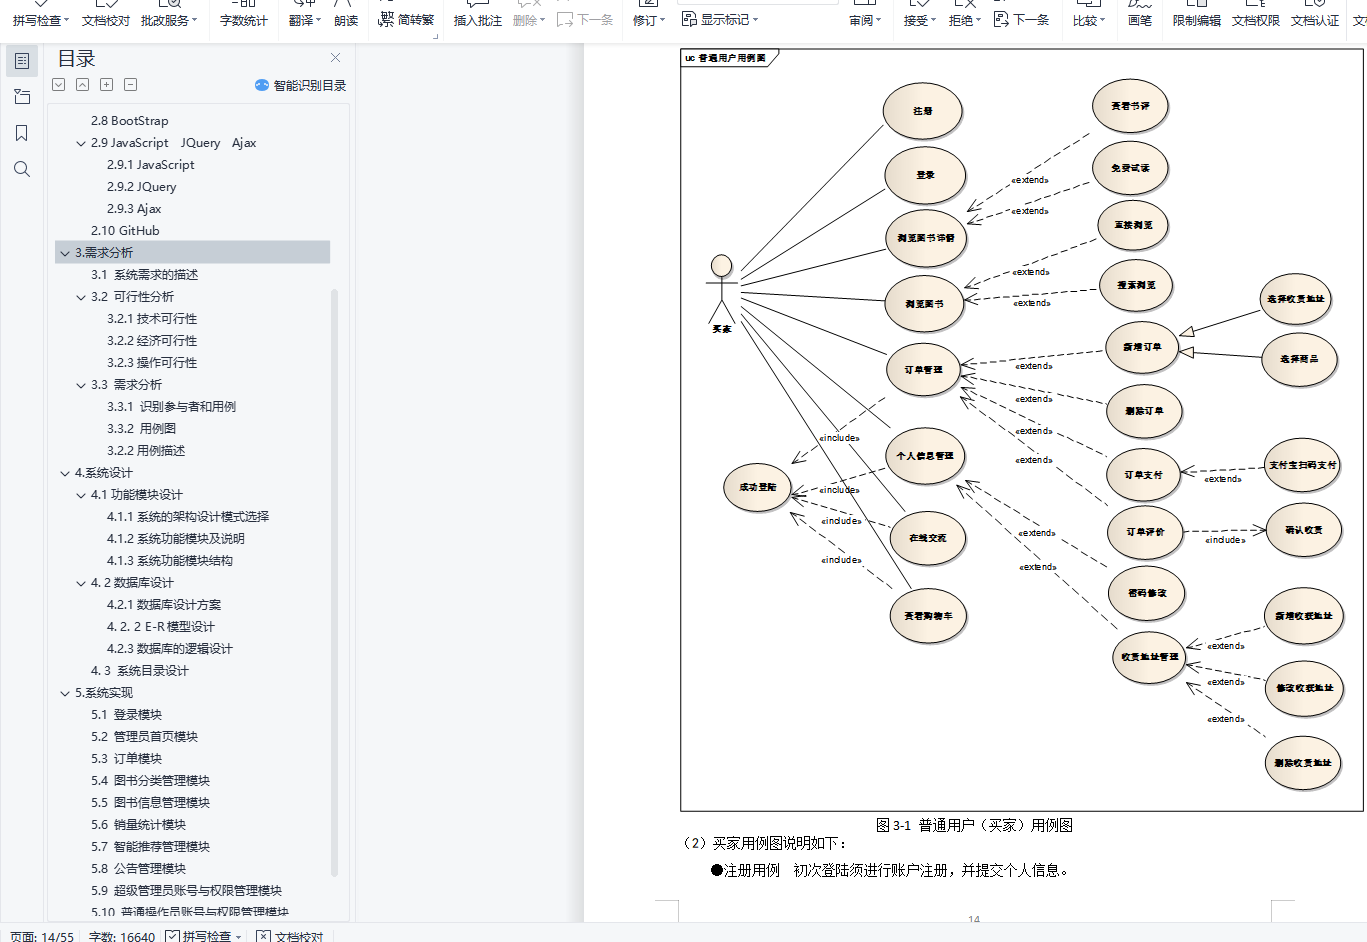
Task: Click the outline pane vertical scrollbar
Action: click(x=334, y=582)
